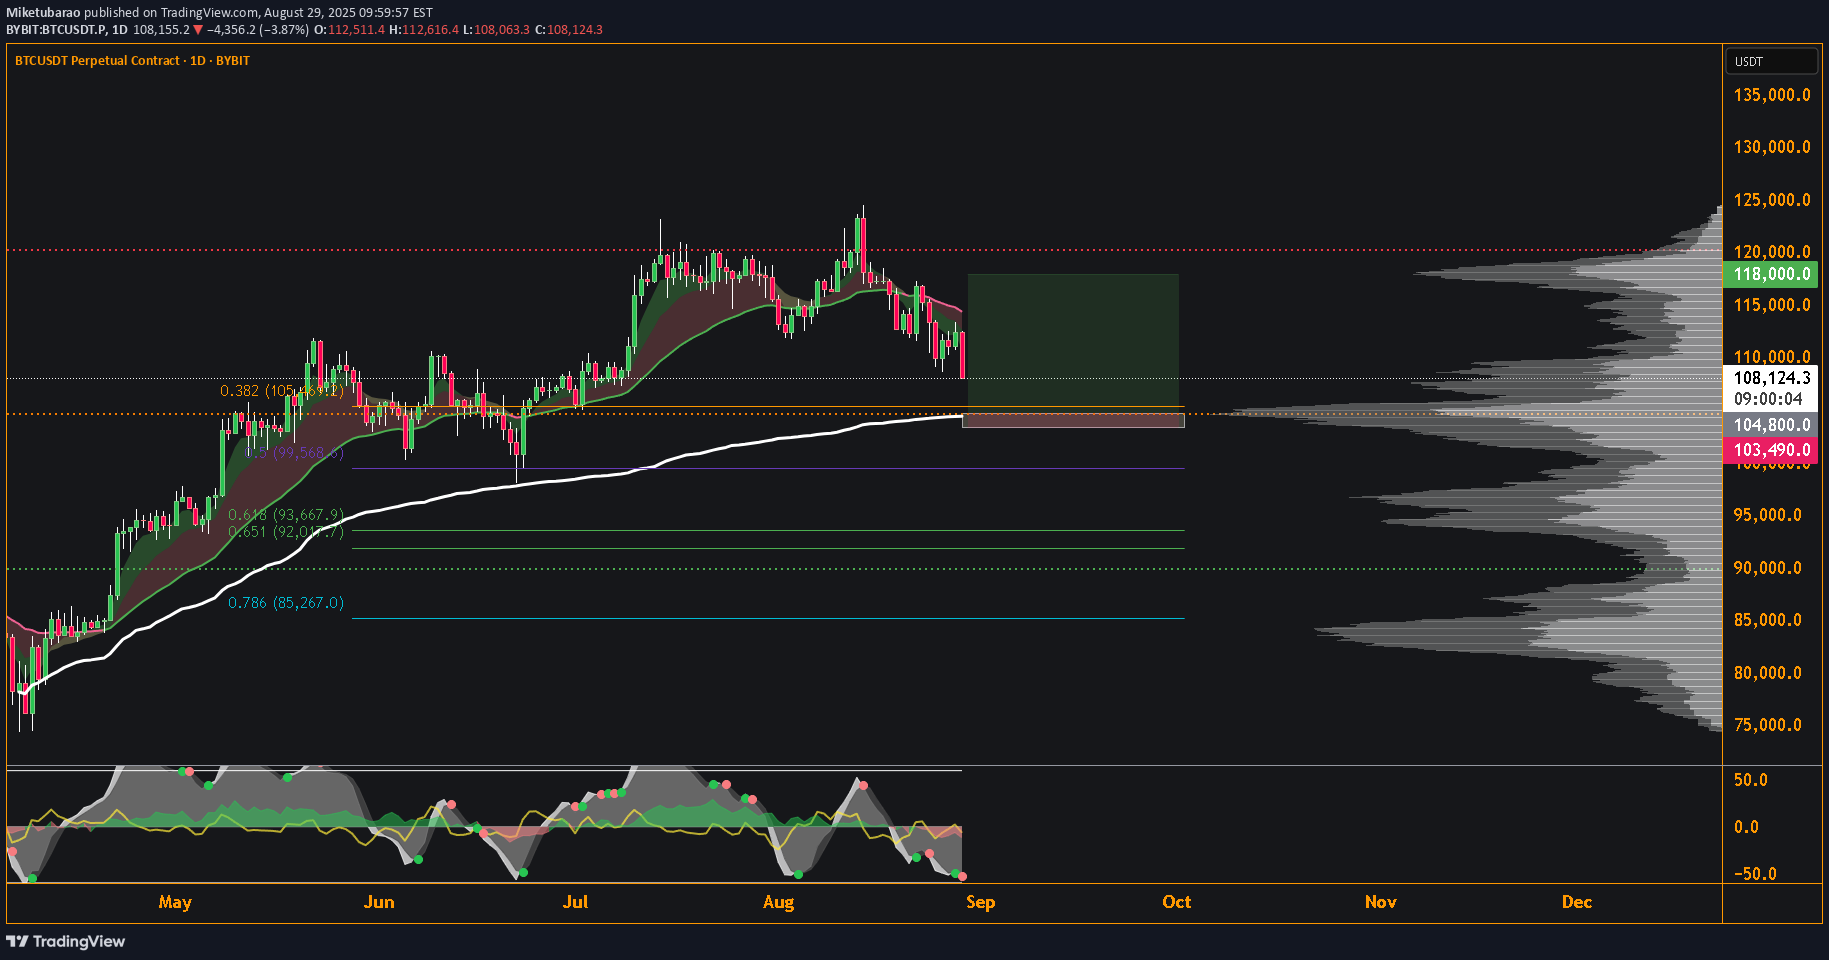Click the 09:00:04 countdown timer label
Viewport: 1829px width, 960px height.
point(1770,399)
